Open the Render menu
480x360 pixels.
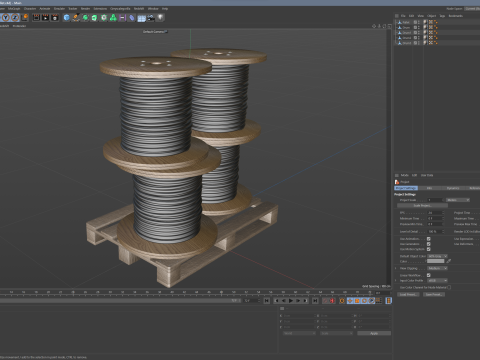[85, 9]
